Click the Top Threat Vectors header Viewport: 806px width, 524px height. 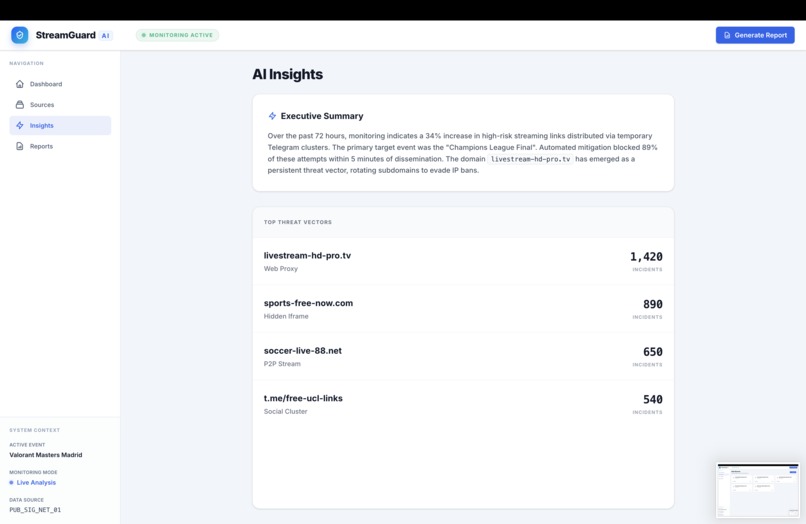(x=298, y=222)
